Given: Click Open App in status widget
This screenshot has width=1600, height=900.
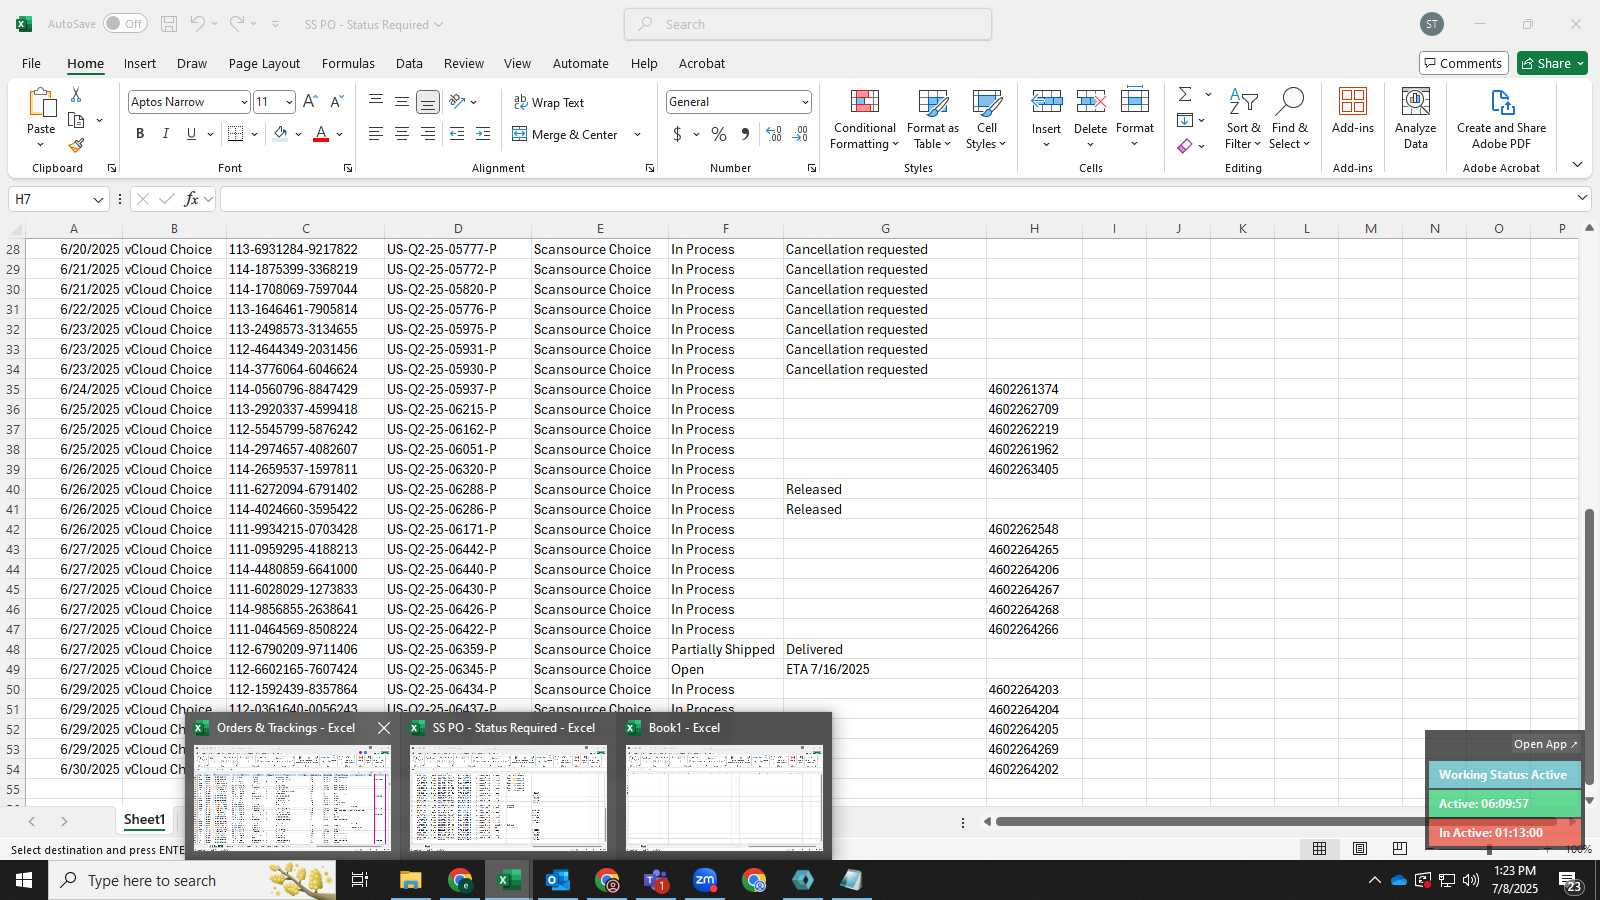Looking at the screenshot, I should [x=1545, y=744].
